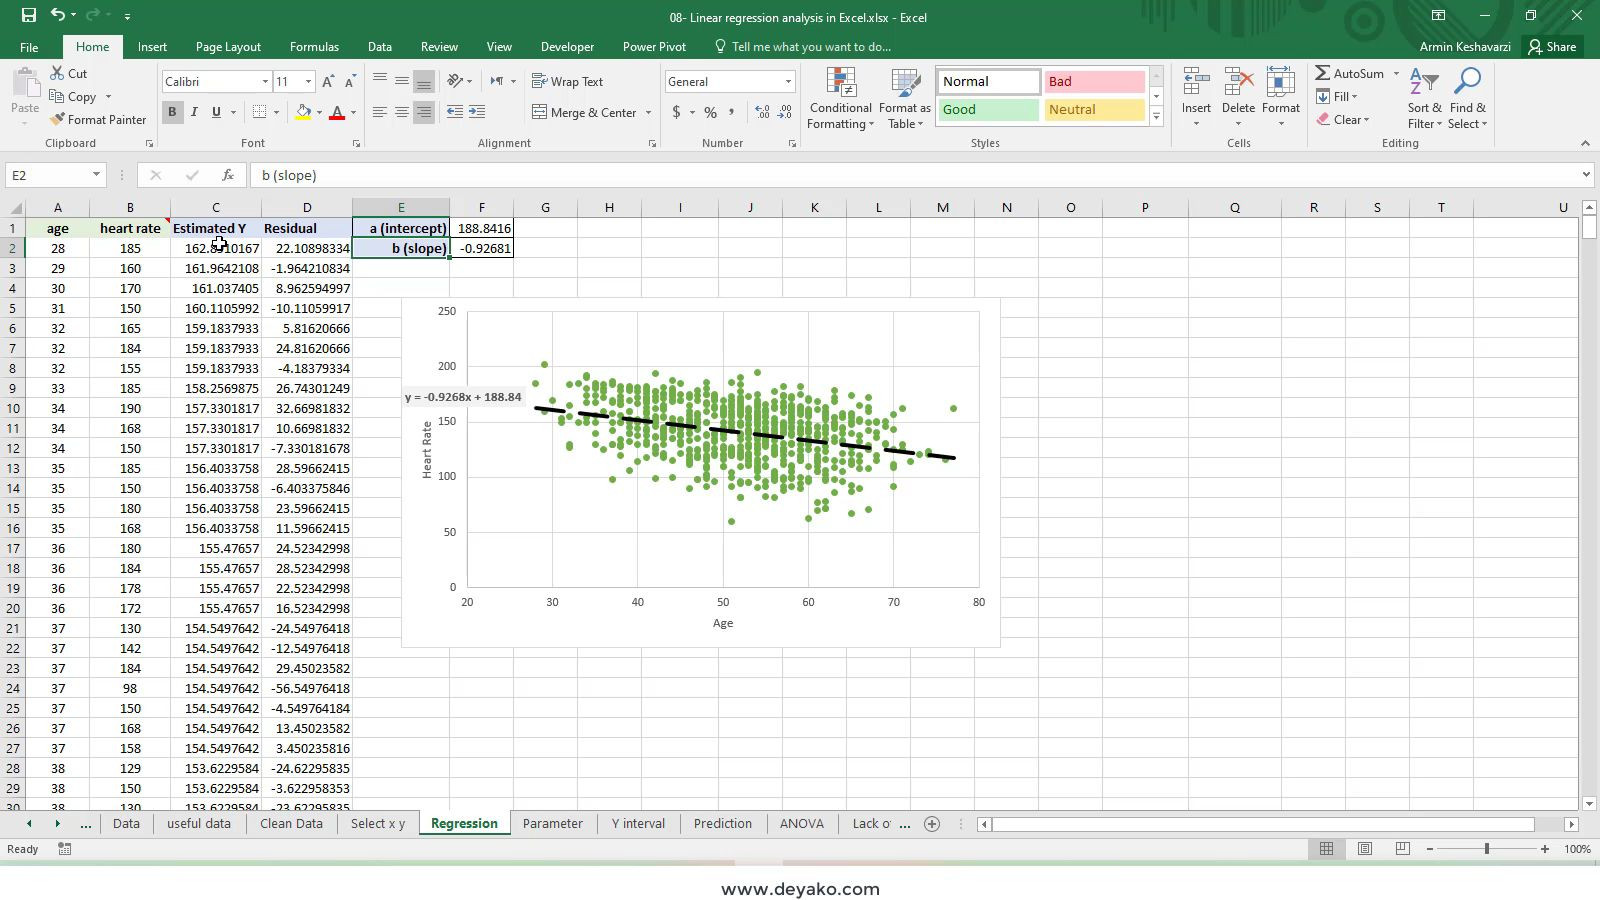Viewport: 1600px width, 900px height.
Task: Switch to the ANOVA sheet tab
Action: 801,824
